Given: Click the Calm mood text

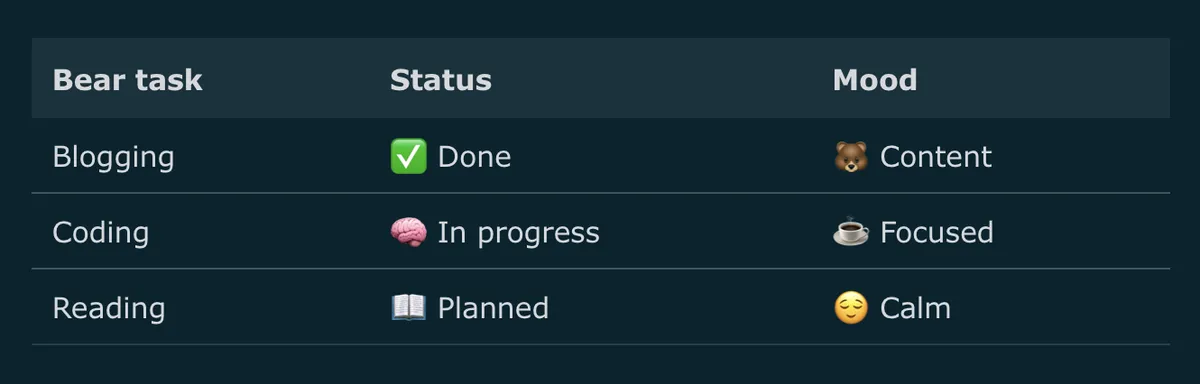Looking at the screenshot, I should point(915,308).
